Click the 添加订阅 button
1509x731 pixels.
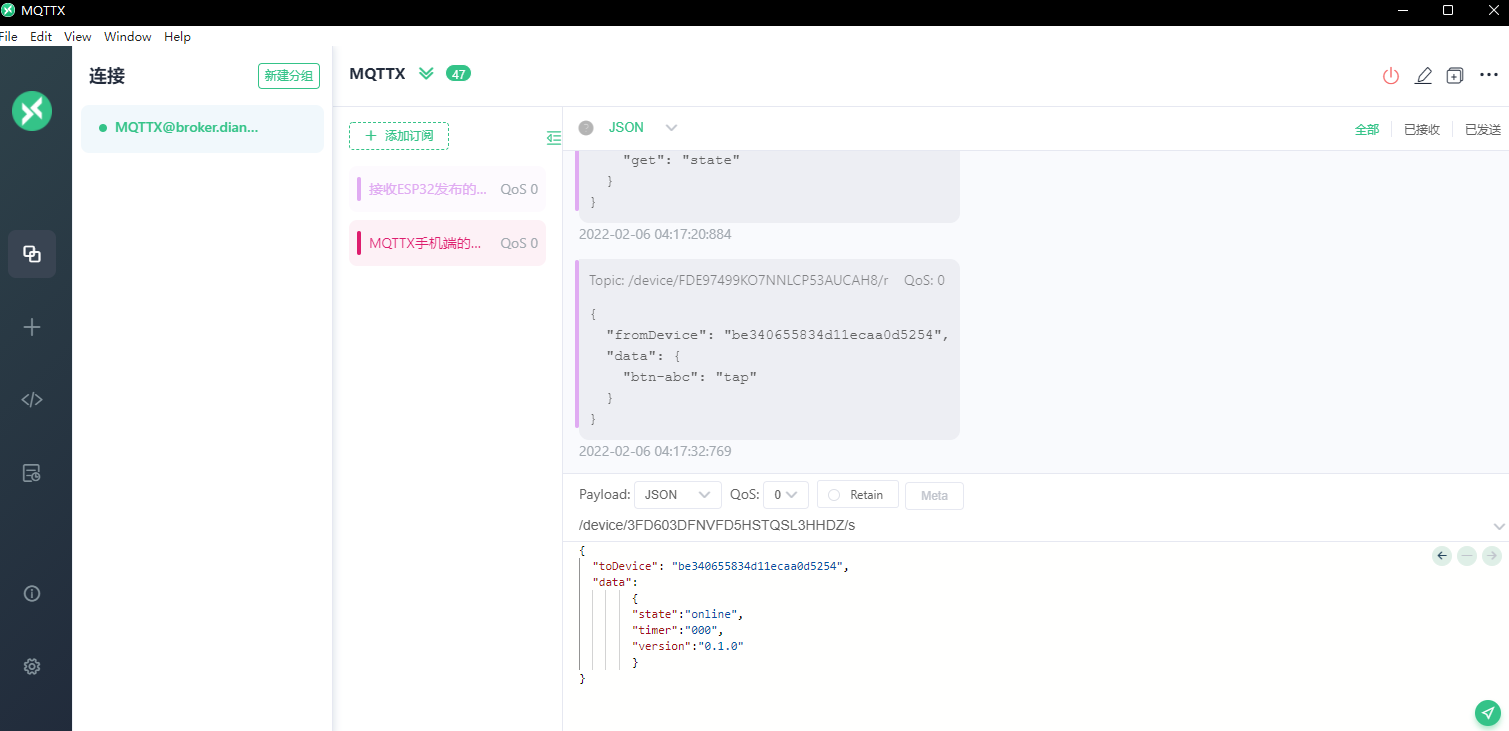398,136
